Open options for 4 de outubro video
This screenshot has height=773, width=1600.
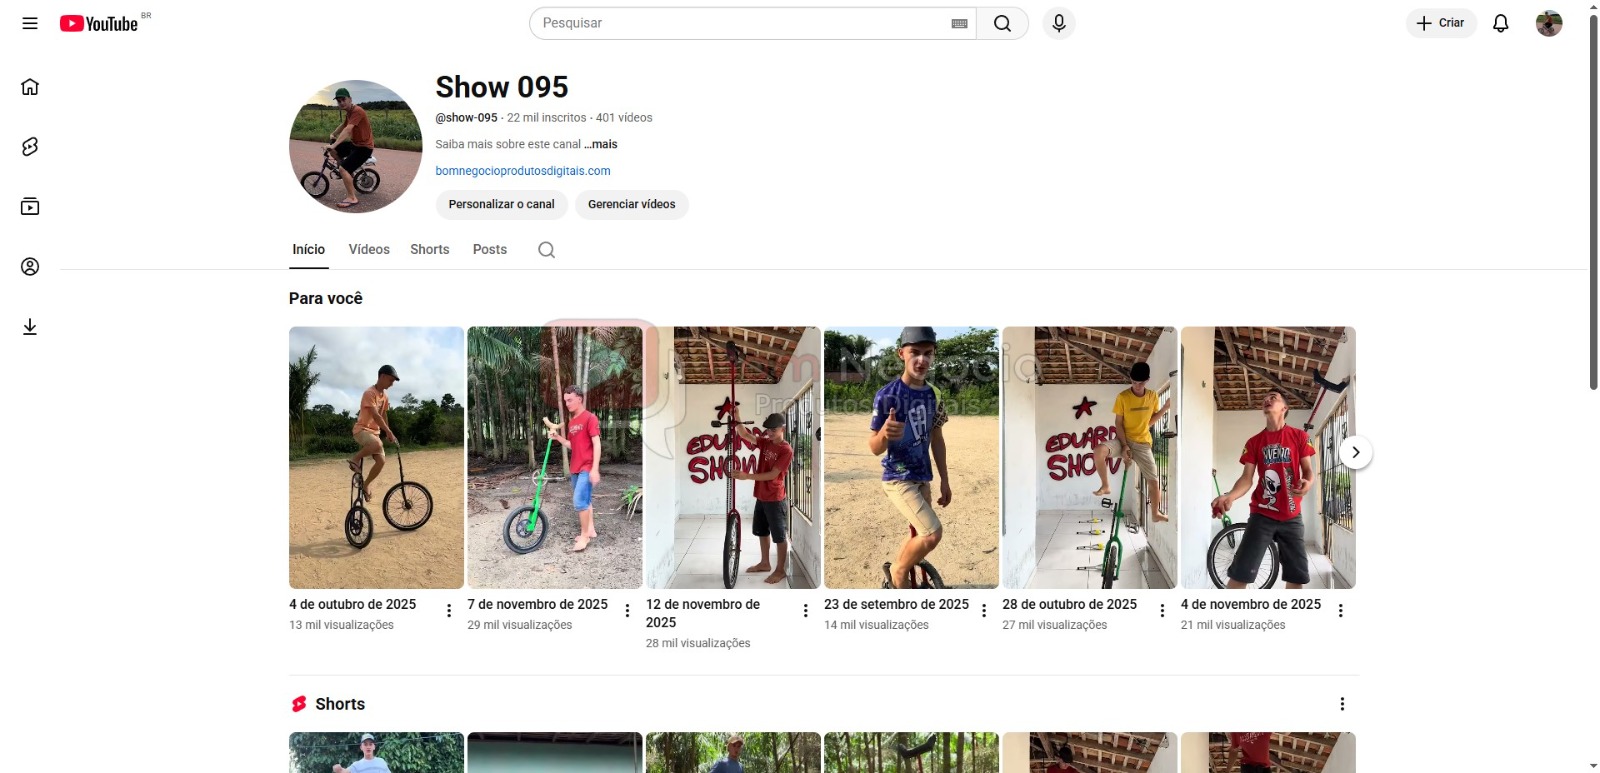[x=449, y=611]
